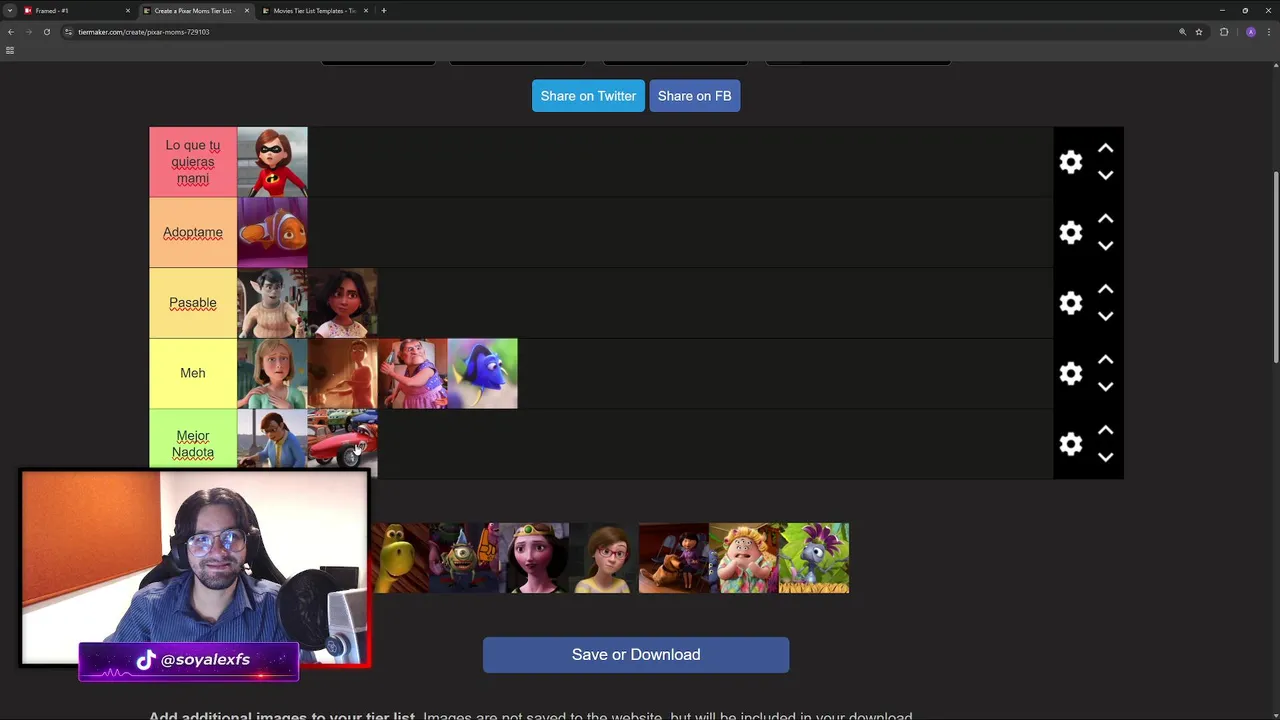The width and height of the screenshot is (1280, 720).
Task: Click the page vertical scrollbar
Action: pyautogui.click(x=1276, y=268)
